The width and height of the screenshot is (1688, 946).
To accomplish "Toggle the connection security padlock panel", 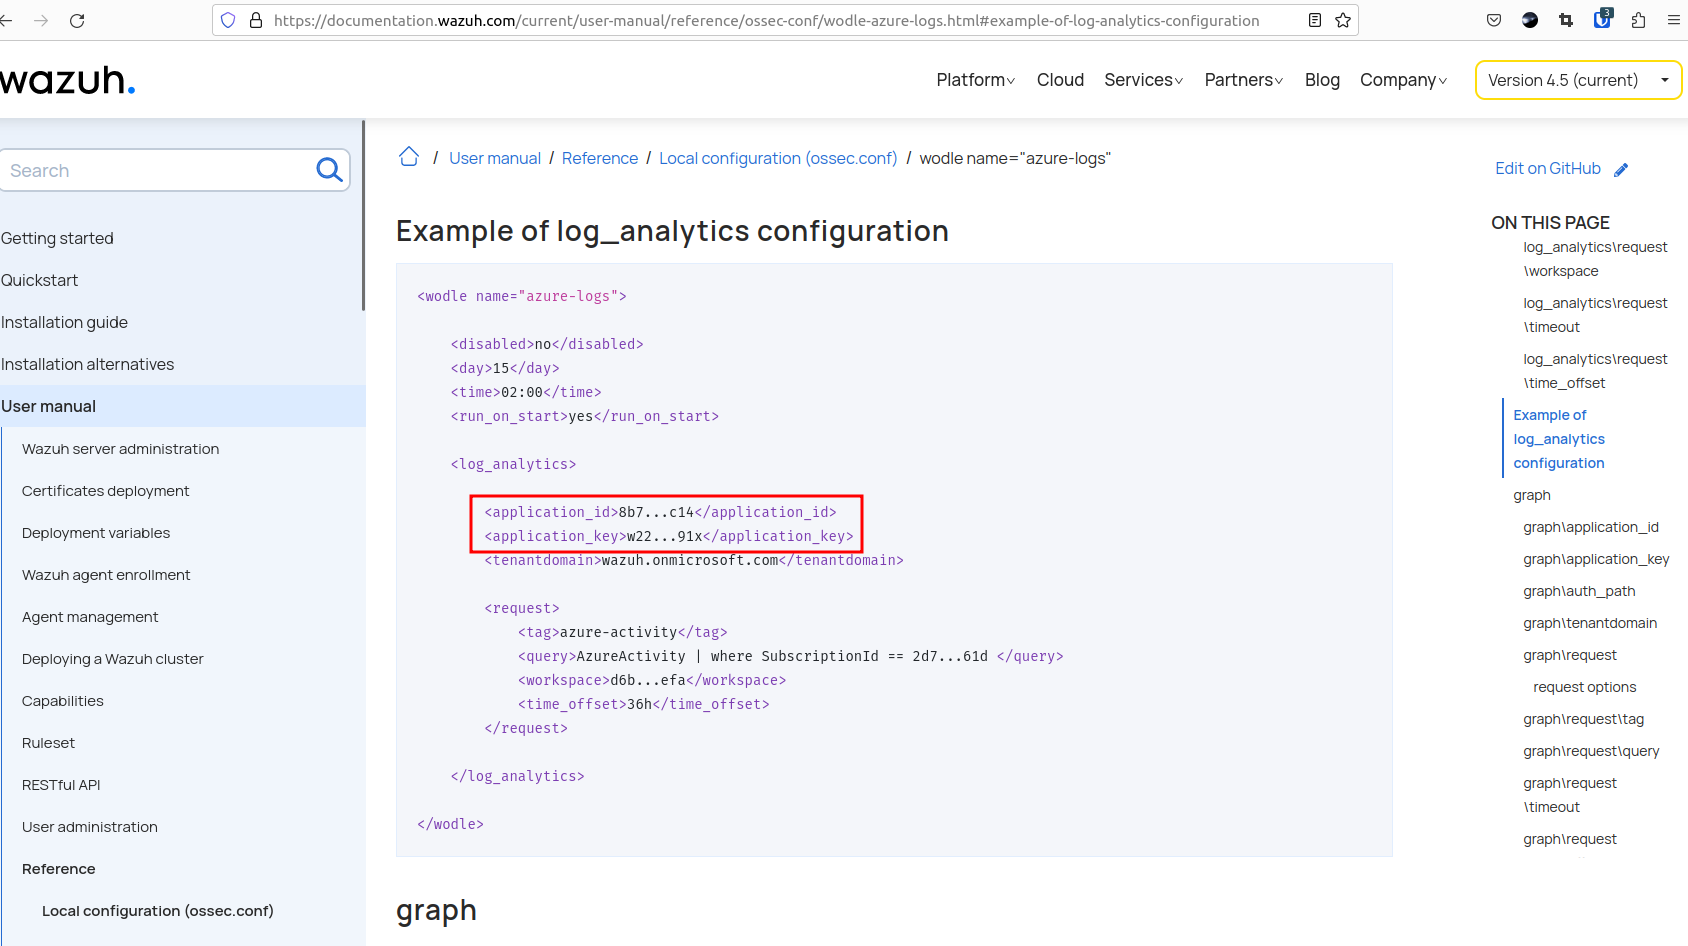I will point(255,20).
